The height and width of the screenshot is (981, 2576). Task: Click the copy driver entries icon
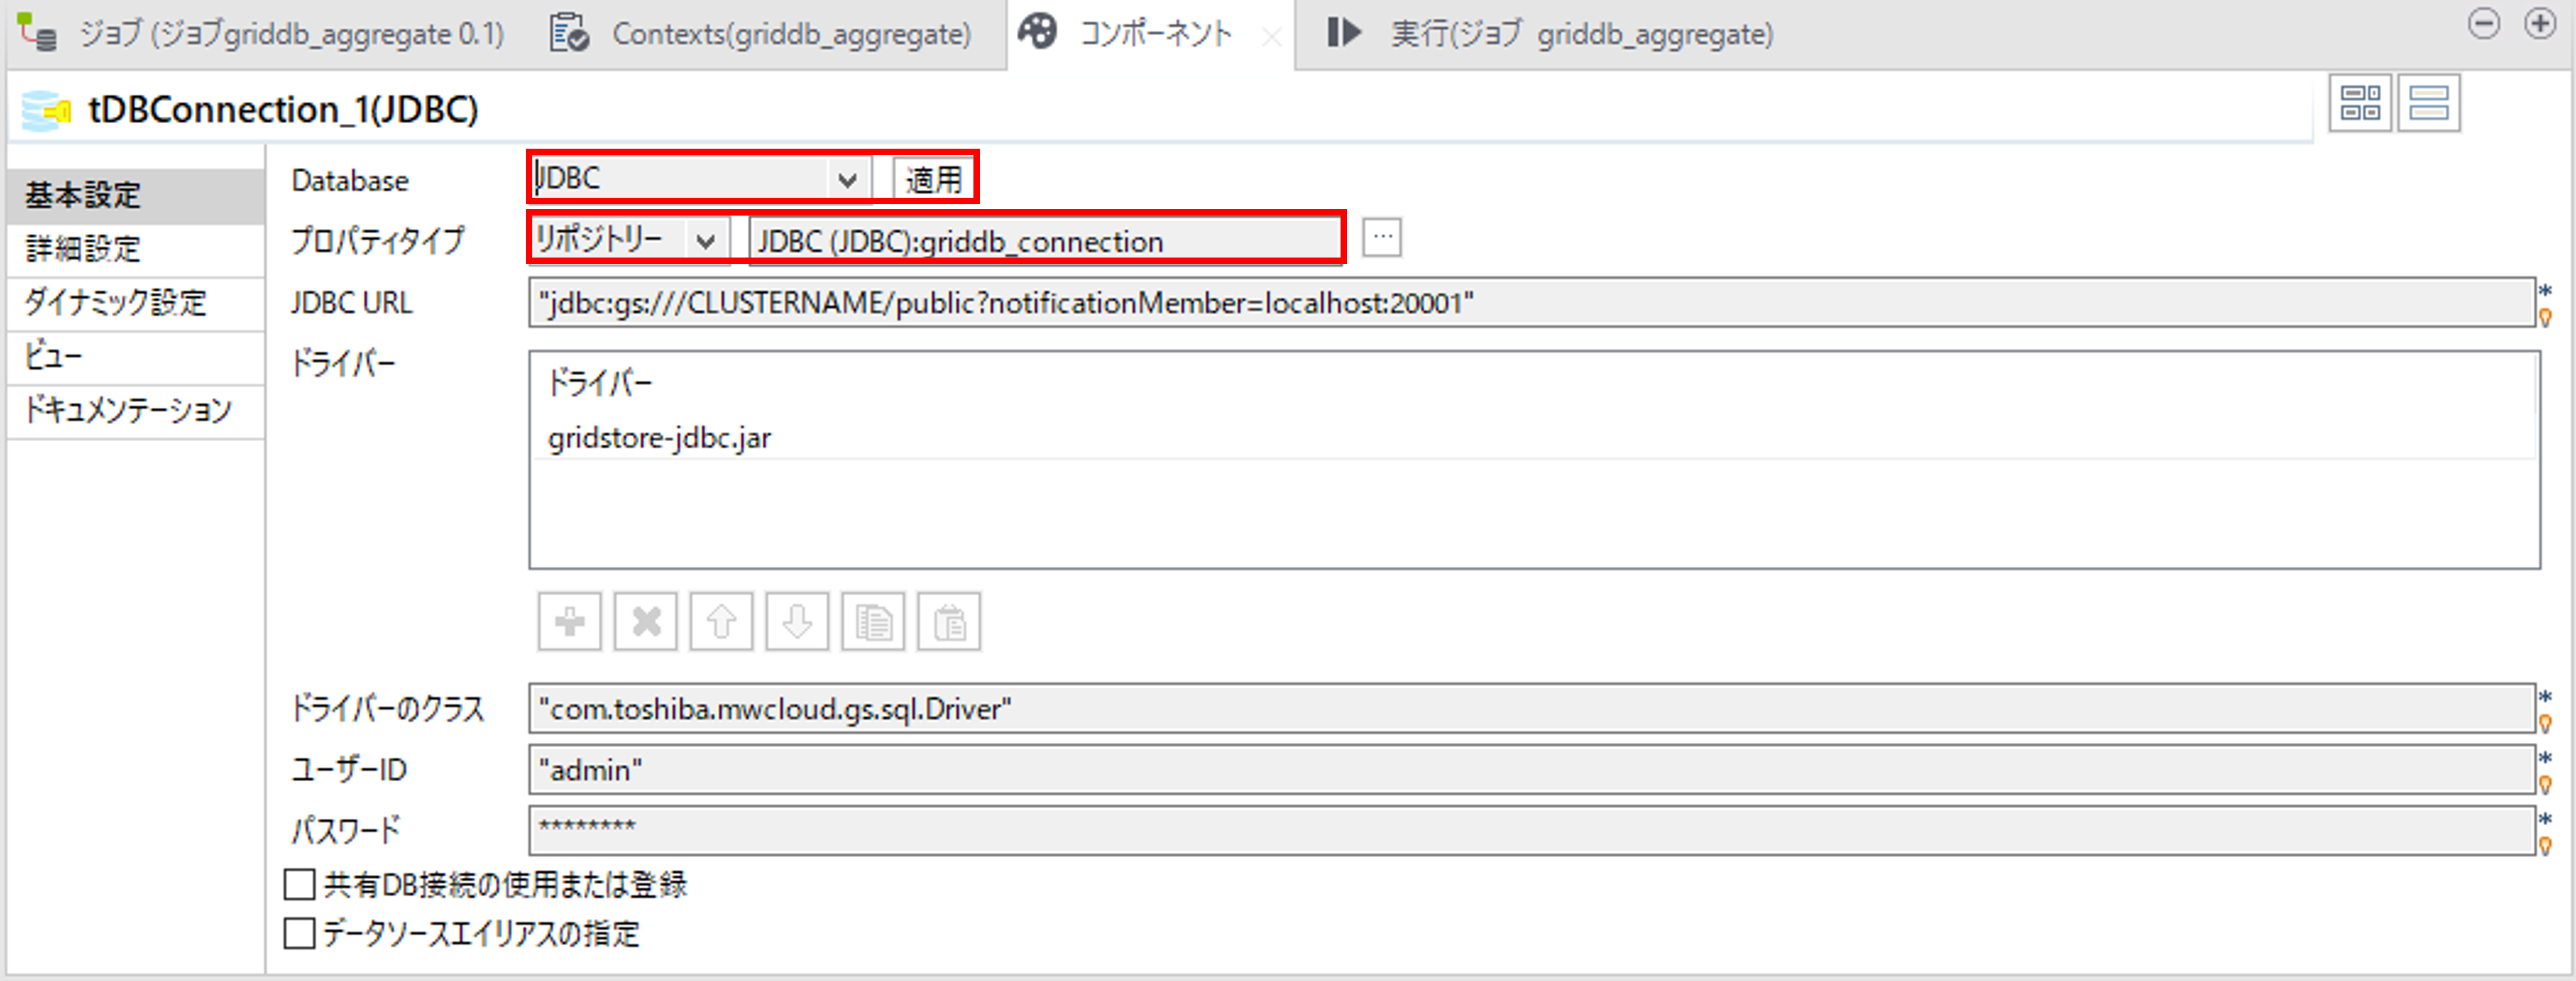click(x=873, y=622)
